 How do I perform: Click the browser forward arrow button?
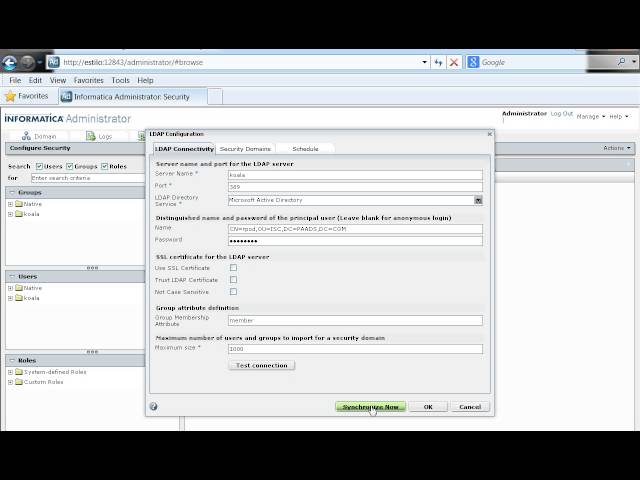pos(28,62)
